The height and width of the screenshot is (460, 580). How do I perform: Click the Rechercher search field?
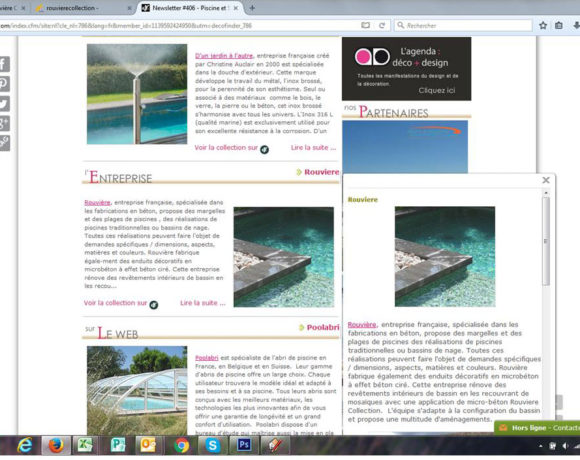(463, 26)
